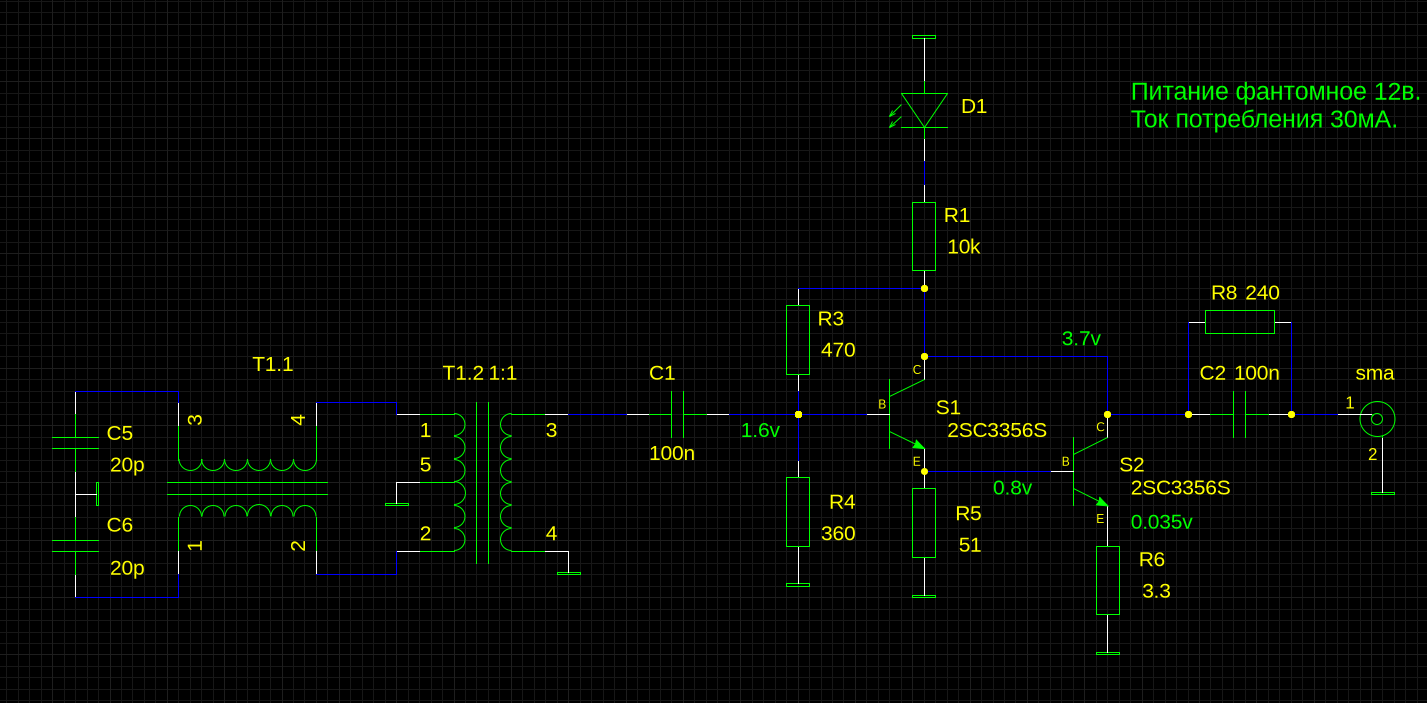
Task: Select the R5 51 emitter resistor
Action: [x=924, y=523]
